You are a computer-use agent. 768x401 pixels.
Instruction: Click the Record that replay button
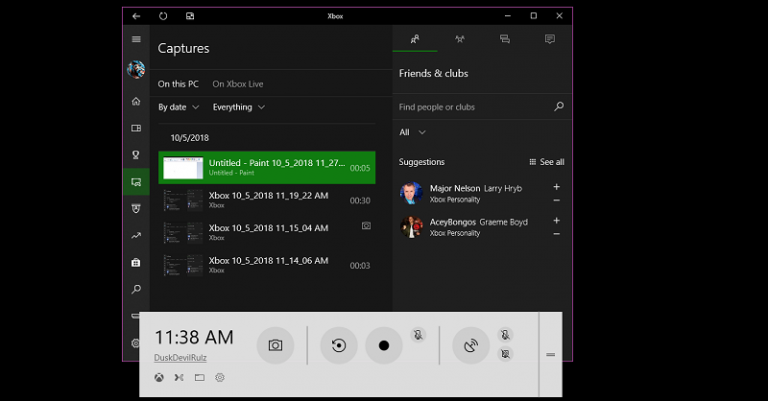[338, 345]
